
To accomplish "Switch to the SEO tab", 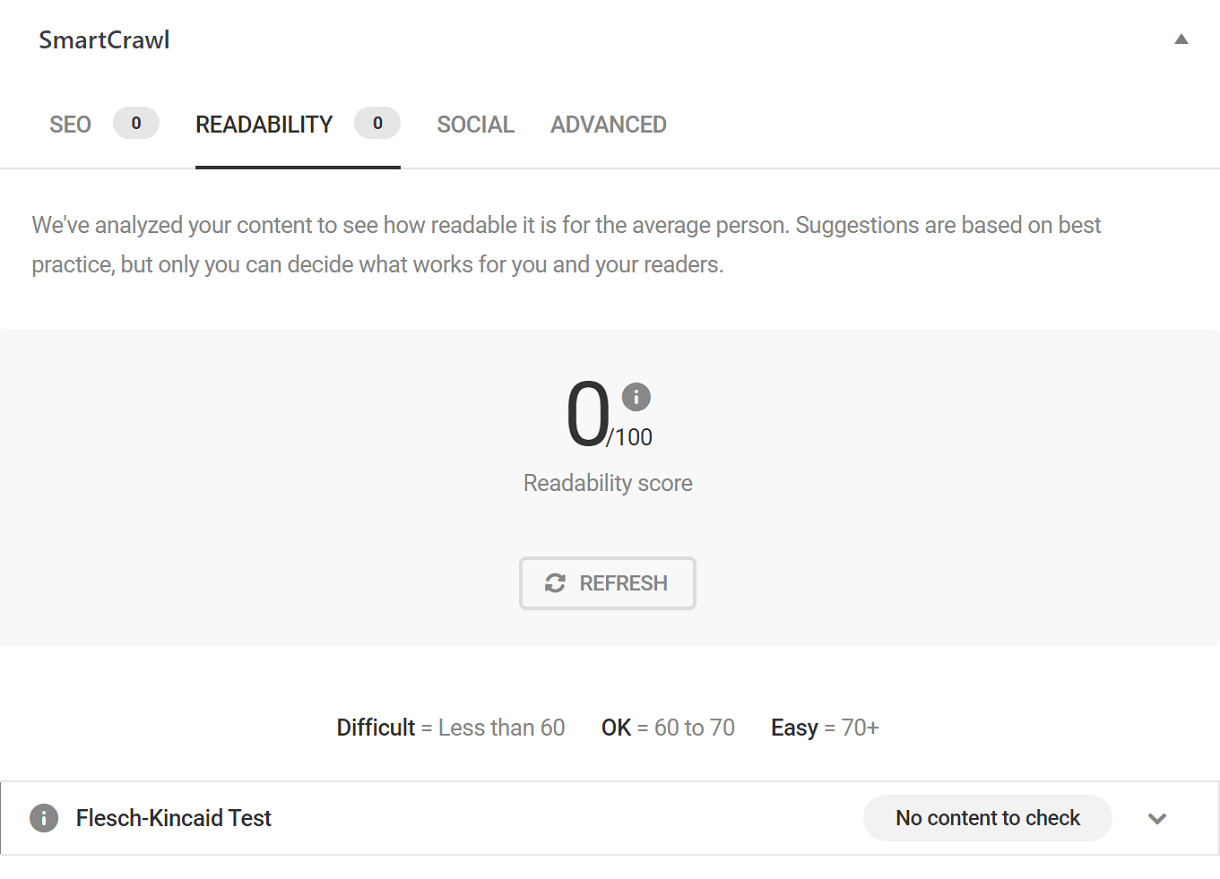I will 70,125.
